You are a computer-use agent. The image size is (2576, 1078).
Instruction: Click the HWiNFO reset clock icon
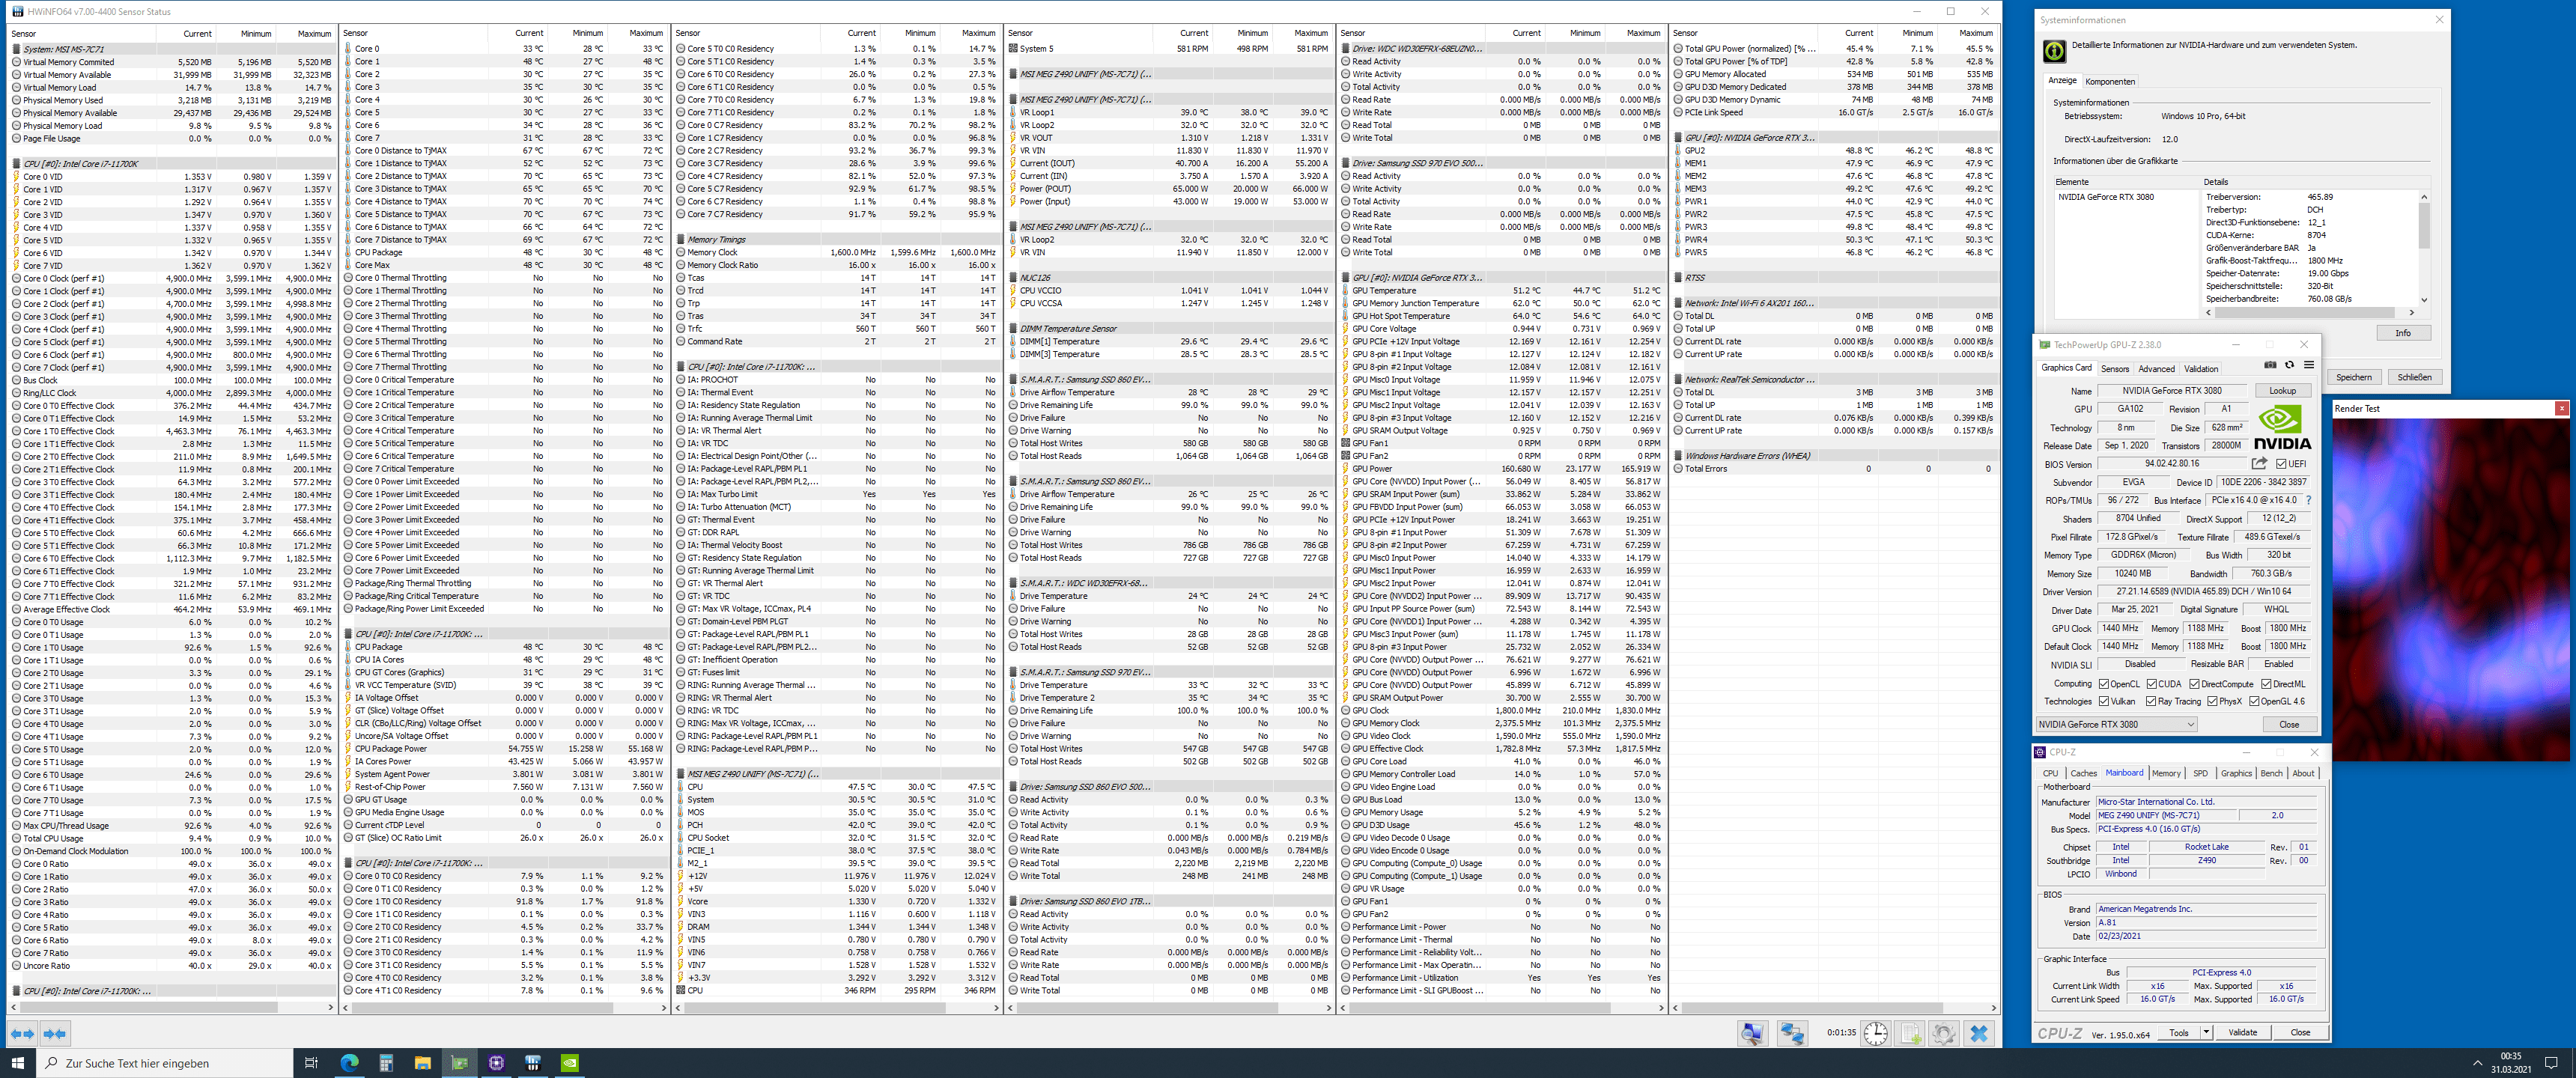click(x=1875, y=1034)
